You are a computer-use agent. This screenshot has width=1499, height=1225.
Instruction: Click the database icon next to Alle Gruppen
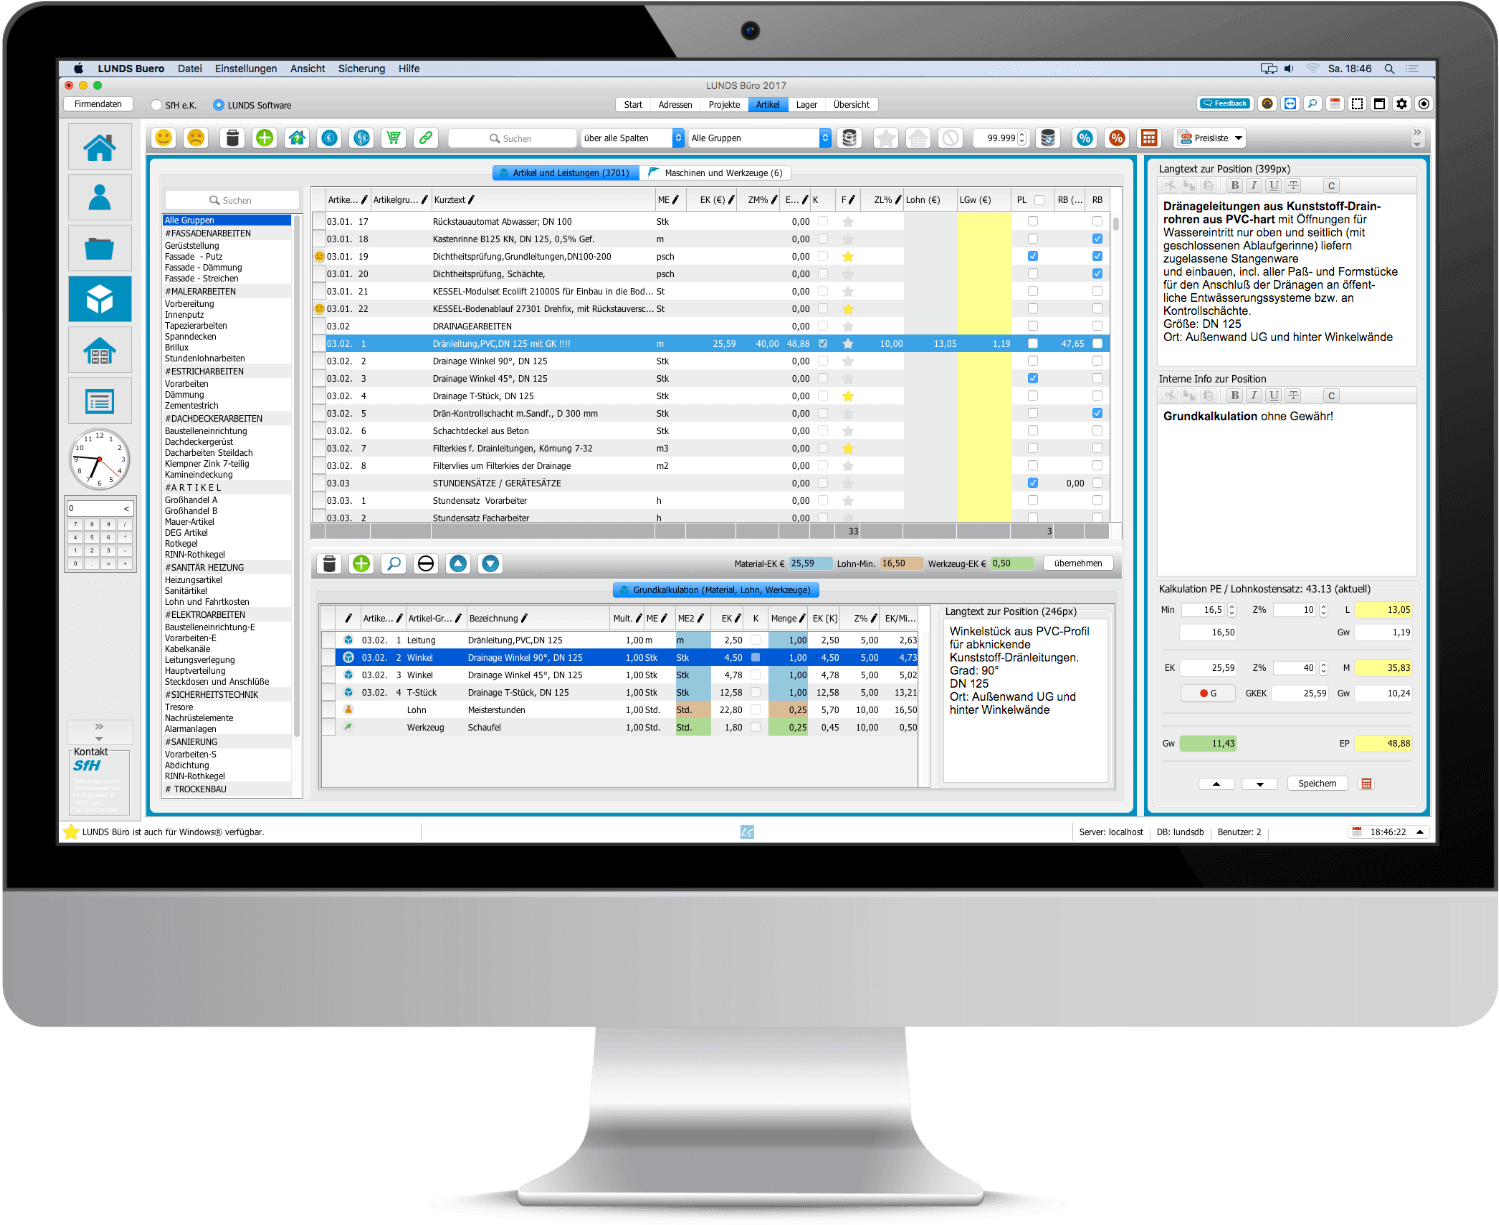pyautogui.click(x=849, y=138)
